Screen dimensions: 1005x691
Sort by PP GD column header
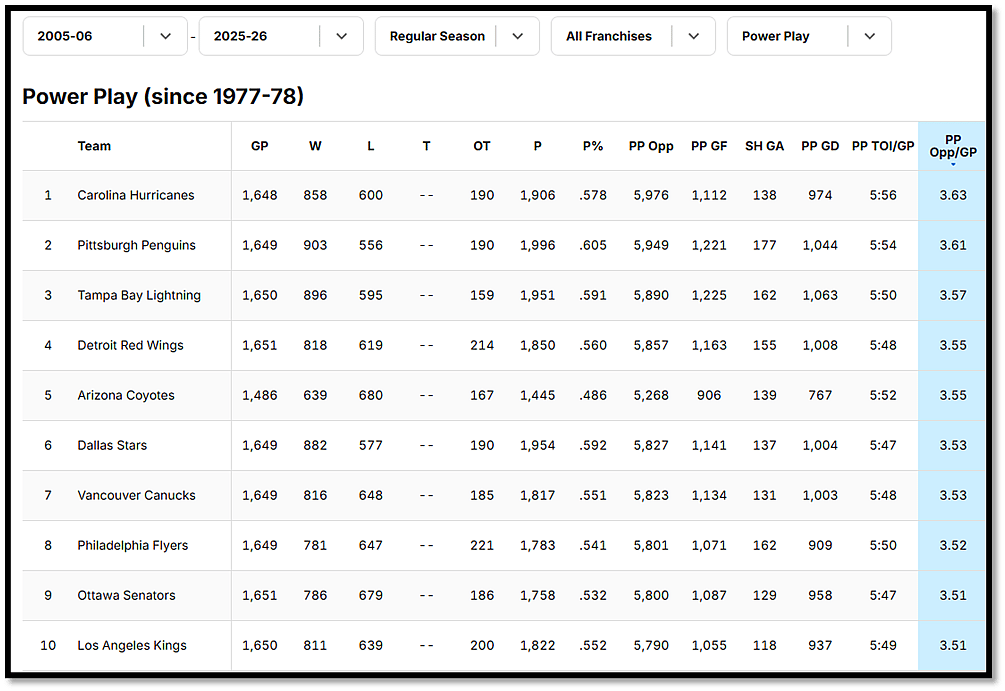[820, 146]
